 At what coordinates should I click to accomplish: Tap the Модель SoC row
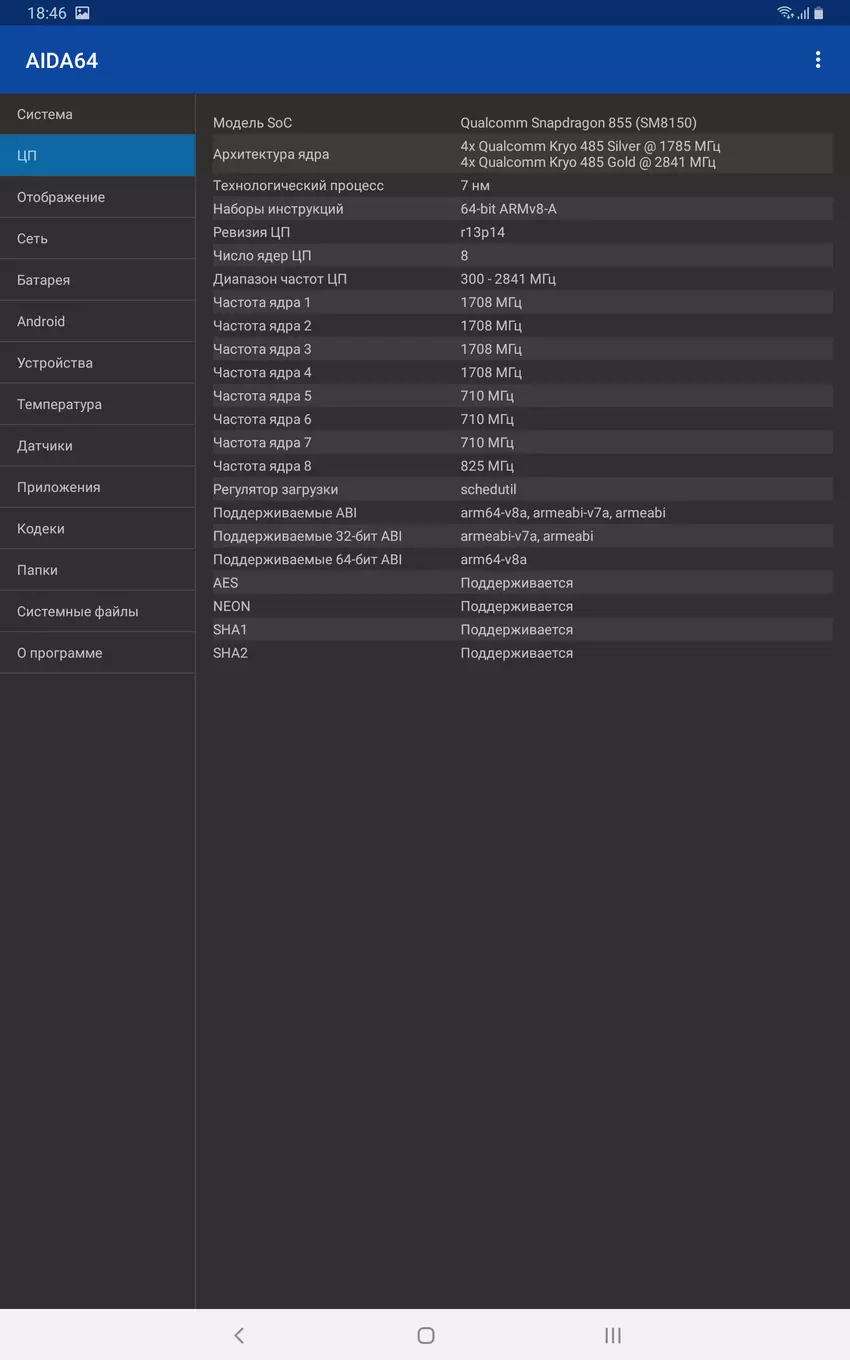pos(522,123)
